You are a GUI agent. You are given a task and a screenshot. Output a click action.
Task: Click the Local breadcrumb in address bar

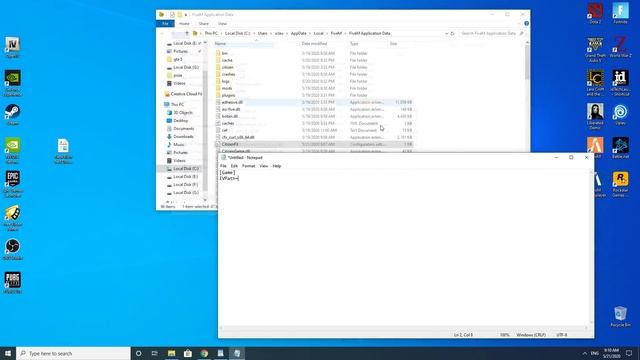[x=318, y=33]
